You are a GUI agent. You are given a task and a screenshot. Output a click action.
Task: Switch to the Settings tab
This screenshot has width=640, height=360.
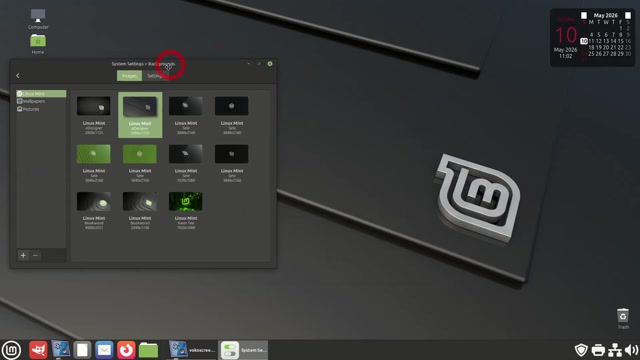click(x=155, y=76)
